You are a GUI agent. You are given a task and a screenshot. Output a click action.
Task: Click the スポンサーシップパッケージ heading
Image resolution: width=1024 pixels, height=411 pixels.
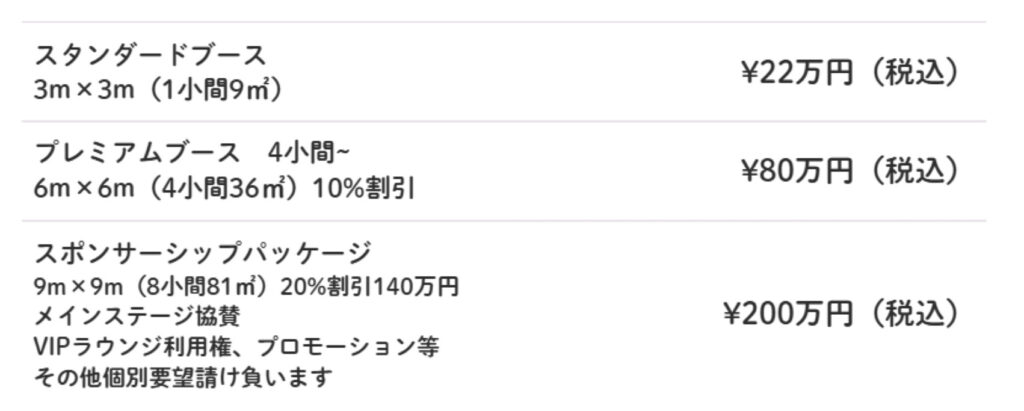203,252
